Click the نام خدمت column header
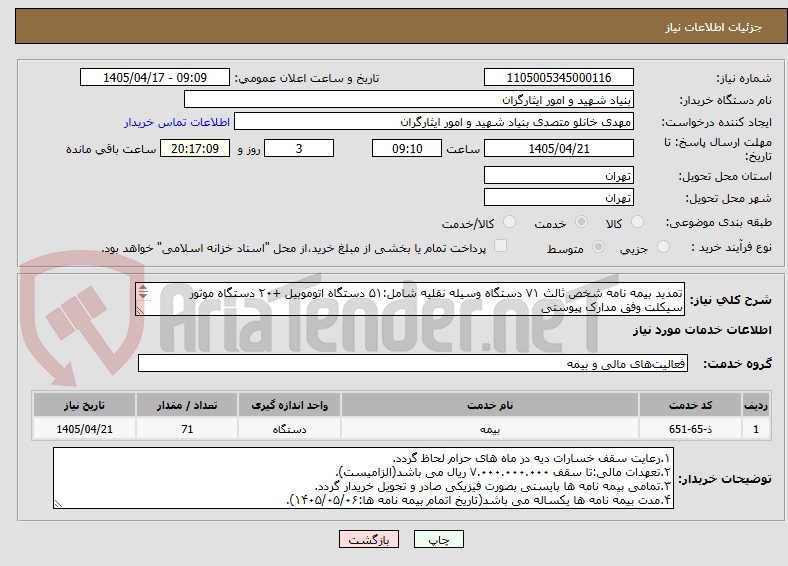 (x=490, y=405)
